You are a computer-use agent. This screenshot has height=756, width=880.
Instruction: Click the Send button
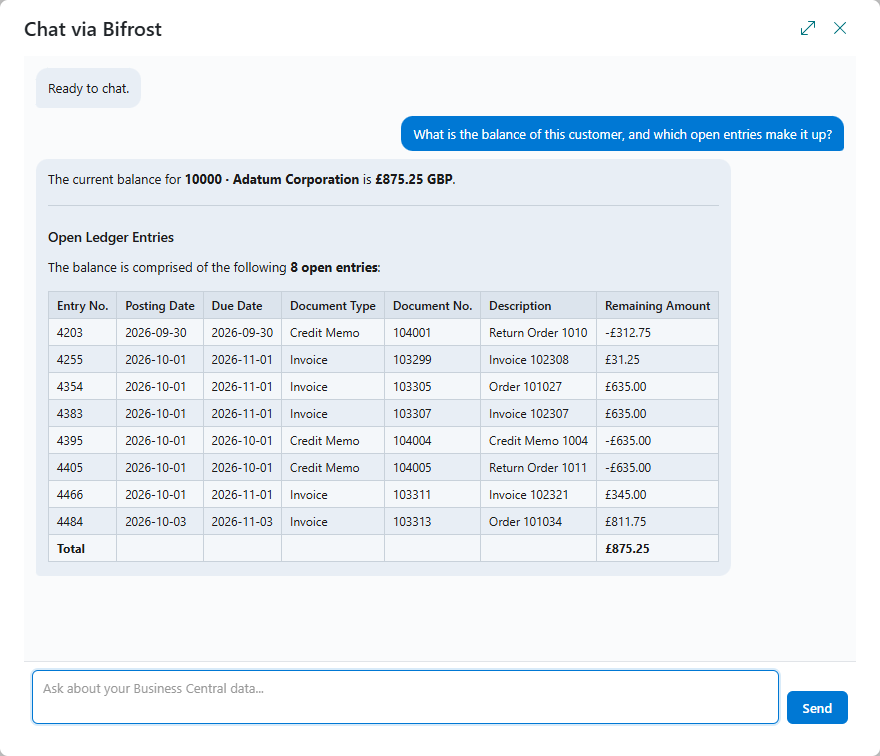coord(817,708)
